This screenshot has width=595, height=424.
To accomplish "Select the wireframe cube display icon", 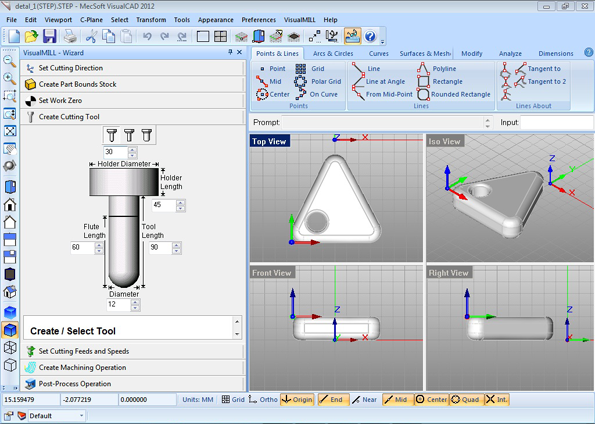I will pyautogui.click(x=9, y=347).
